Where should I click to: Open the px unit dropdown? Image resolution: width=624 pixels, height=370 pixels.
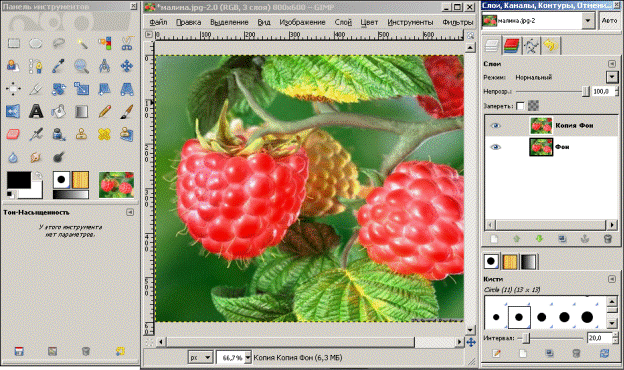(x=200, y=357)
